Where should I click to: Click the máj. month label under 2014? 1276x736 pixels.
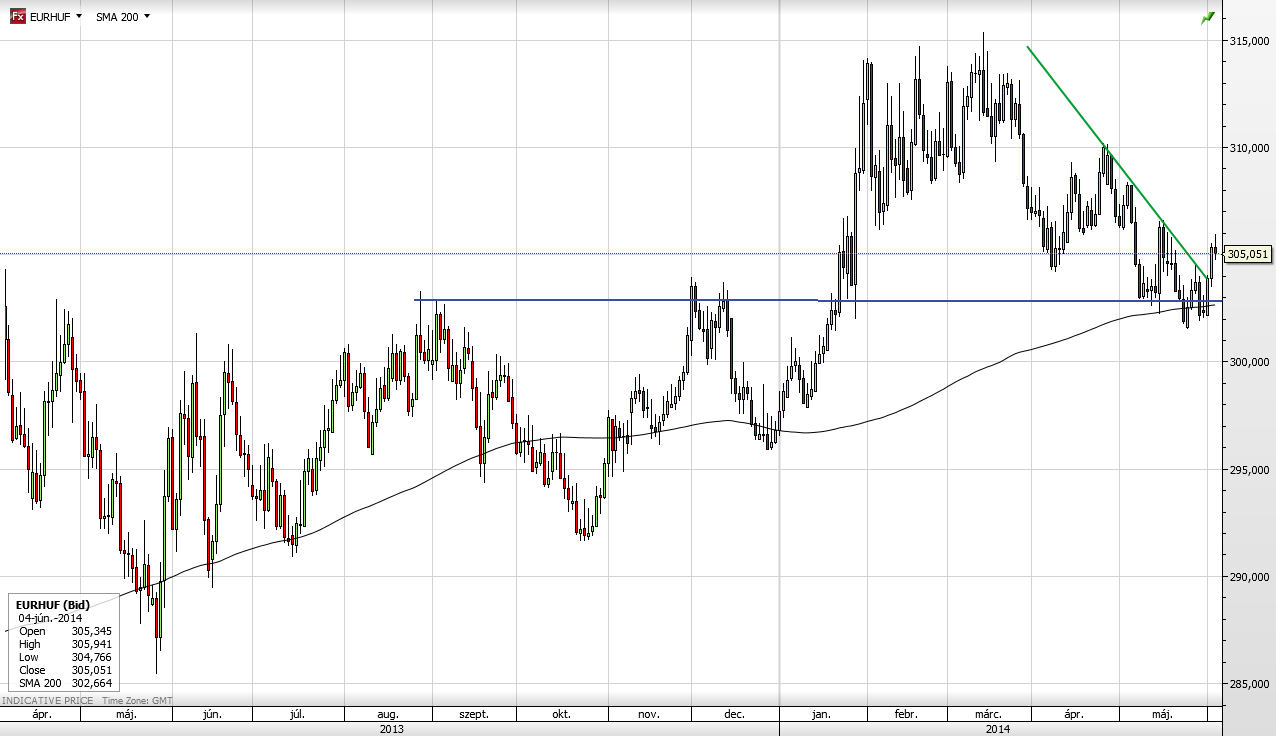(1162, 715)
